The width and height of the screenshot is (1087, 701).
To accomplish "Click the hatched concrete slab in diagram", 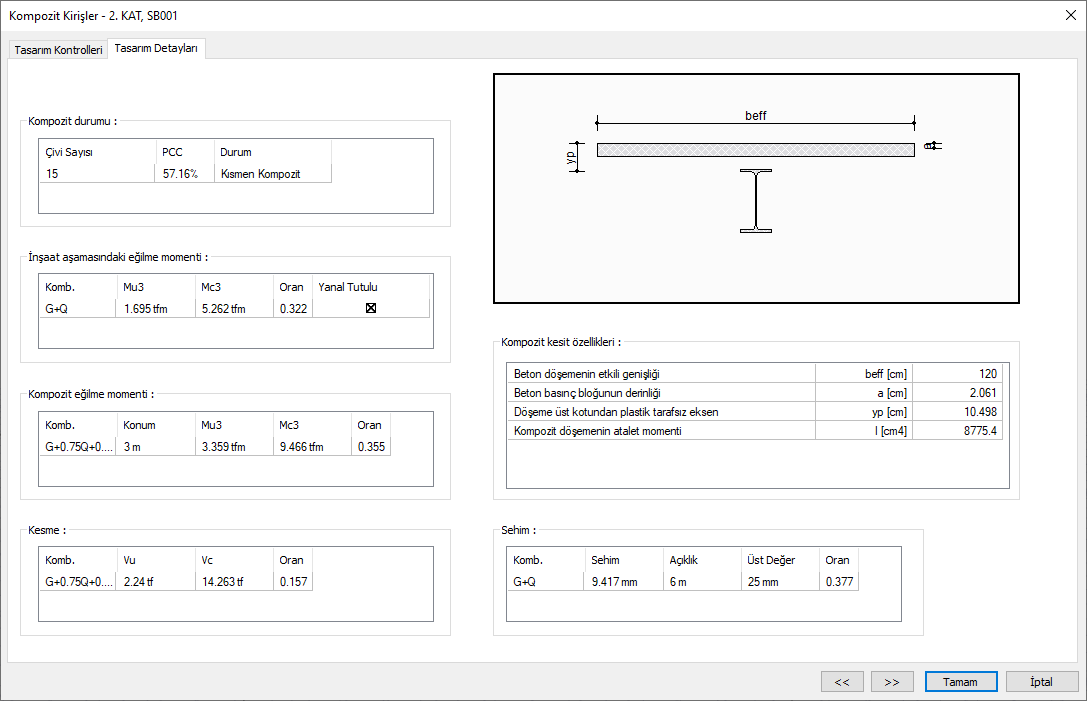I will tap(755, 150).
